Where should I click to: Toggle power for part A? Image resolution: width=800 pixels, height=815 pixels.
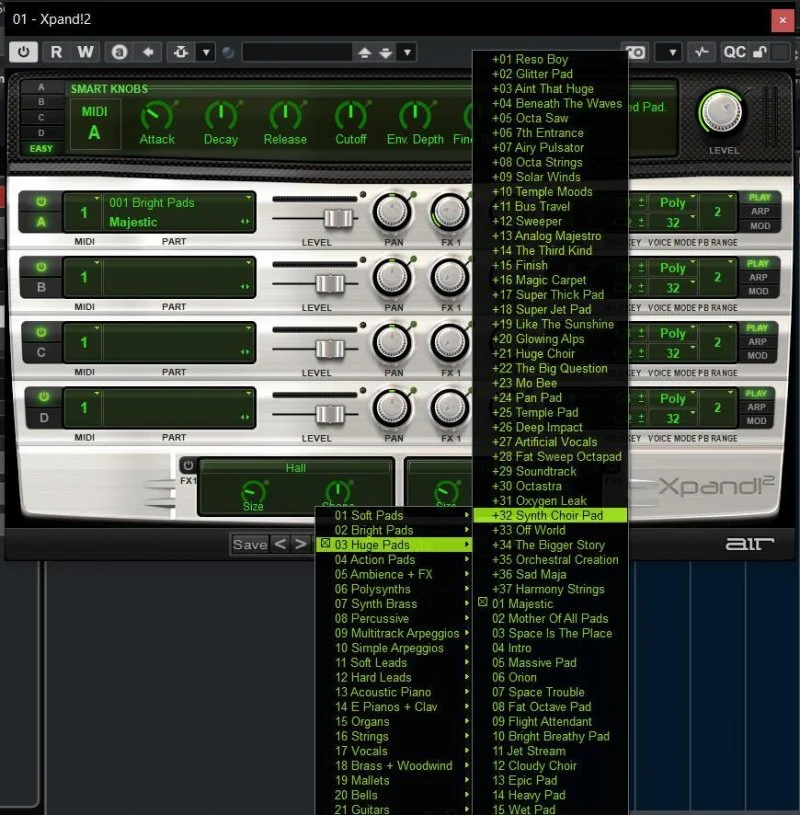pyautogui.click(x=41, y=202)
